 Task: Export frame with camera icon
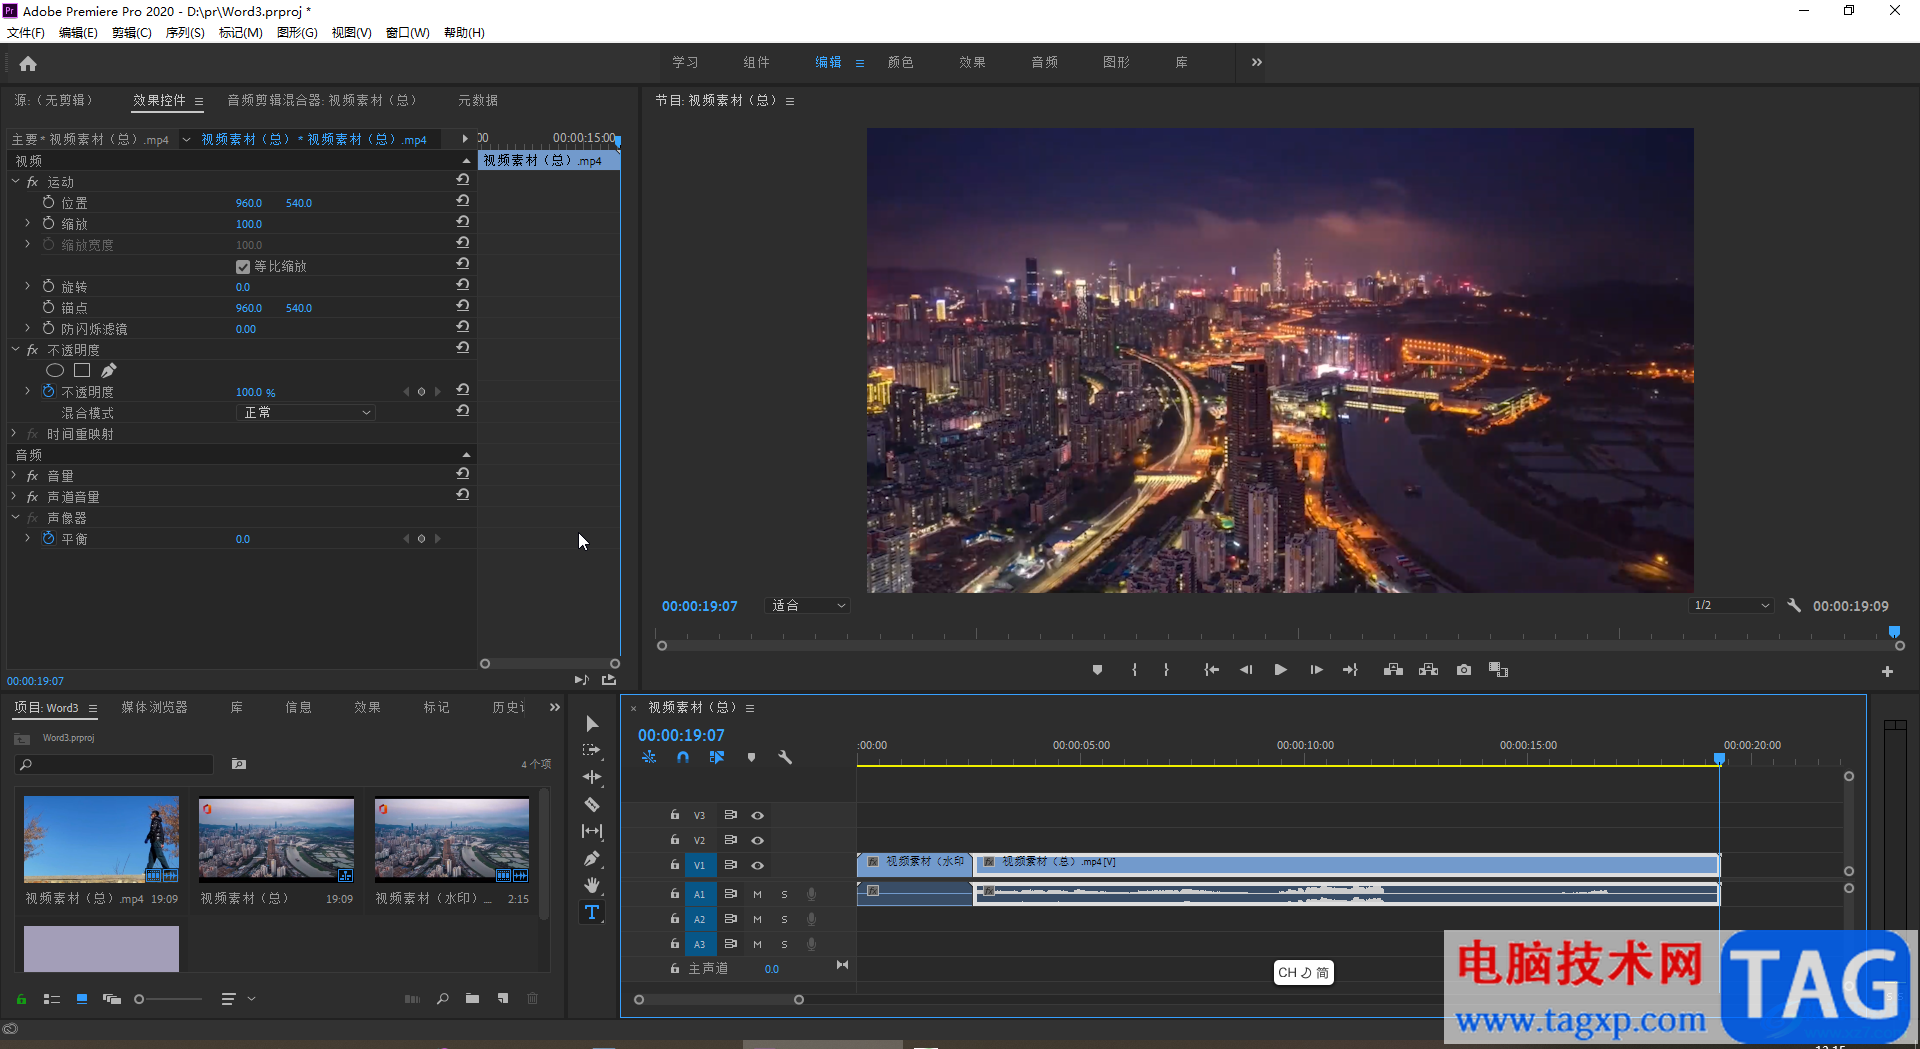pyautogui.click(x=1464, y=670)
